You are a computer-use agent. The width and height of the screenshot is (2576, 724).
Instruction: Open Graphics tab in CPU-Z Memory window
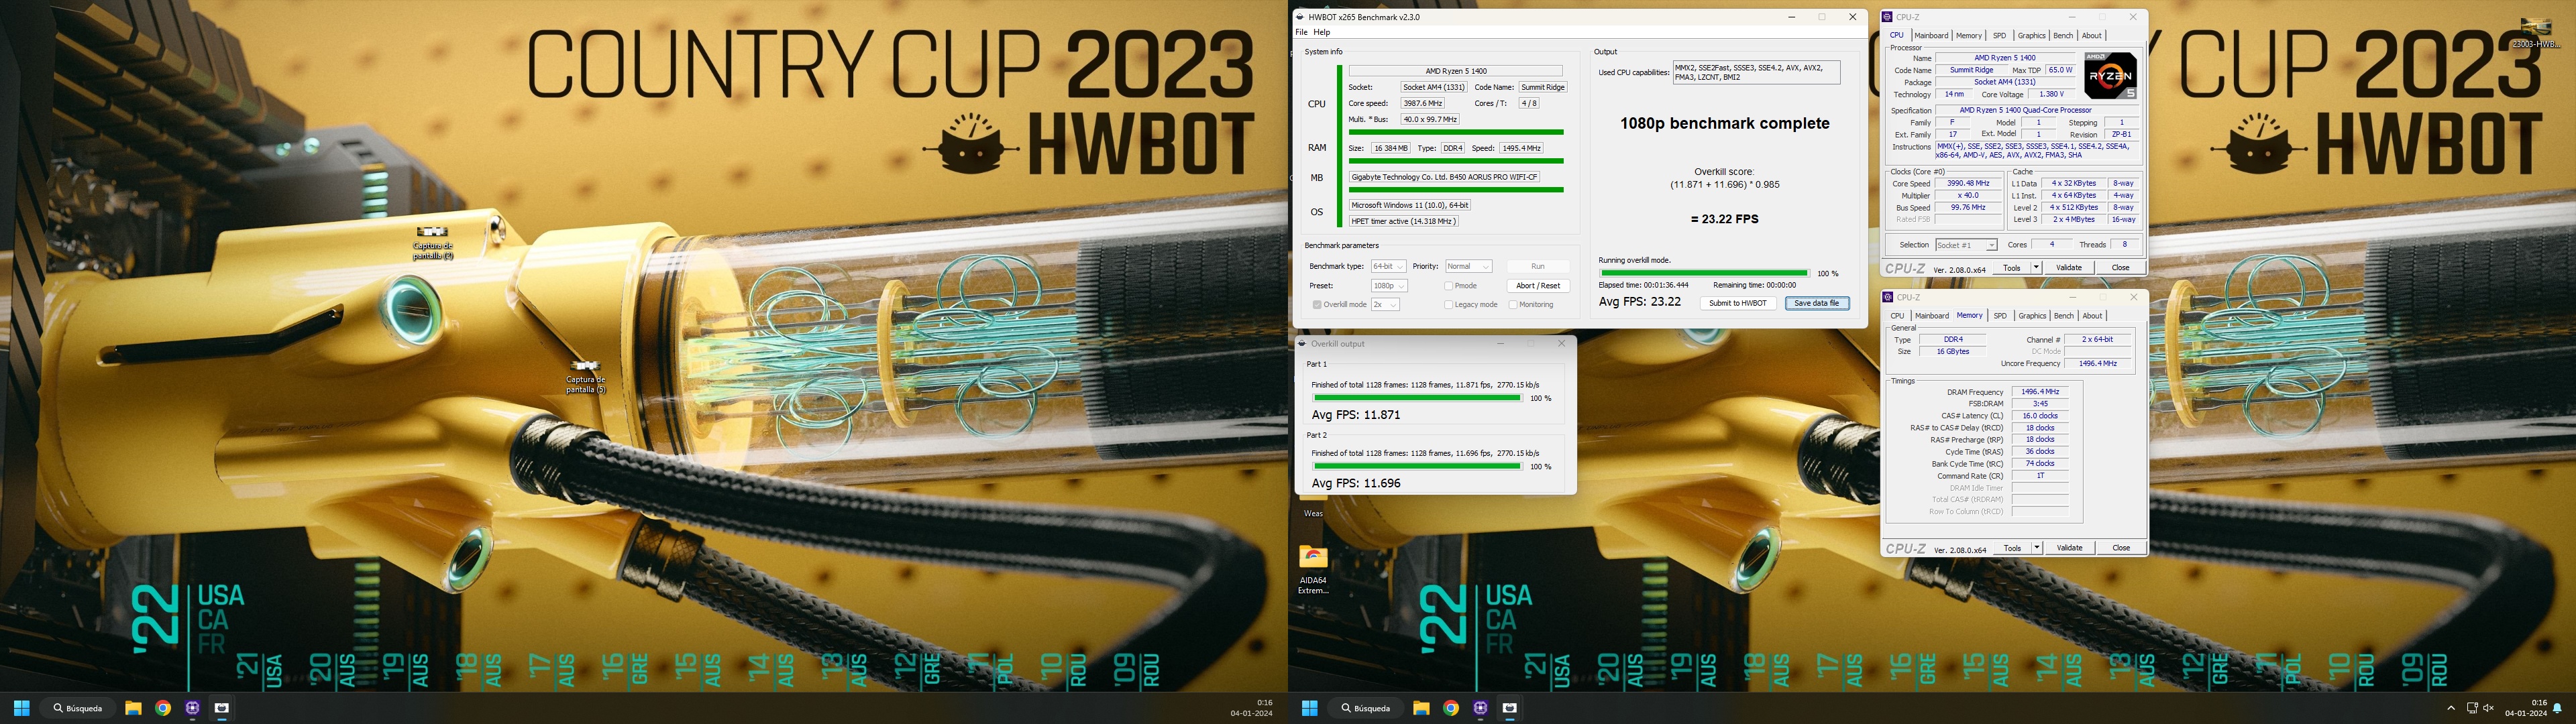pyautogui.click(x=2032, y=316)
